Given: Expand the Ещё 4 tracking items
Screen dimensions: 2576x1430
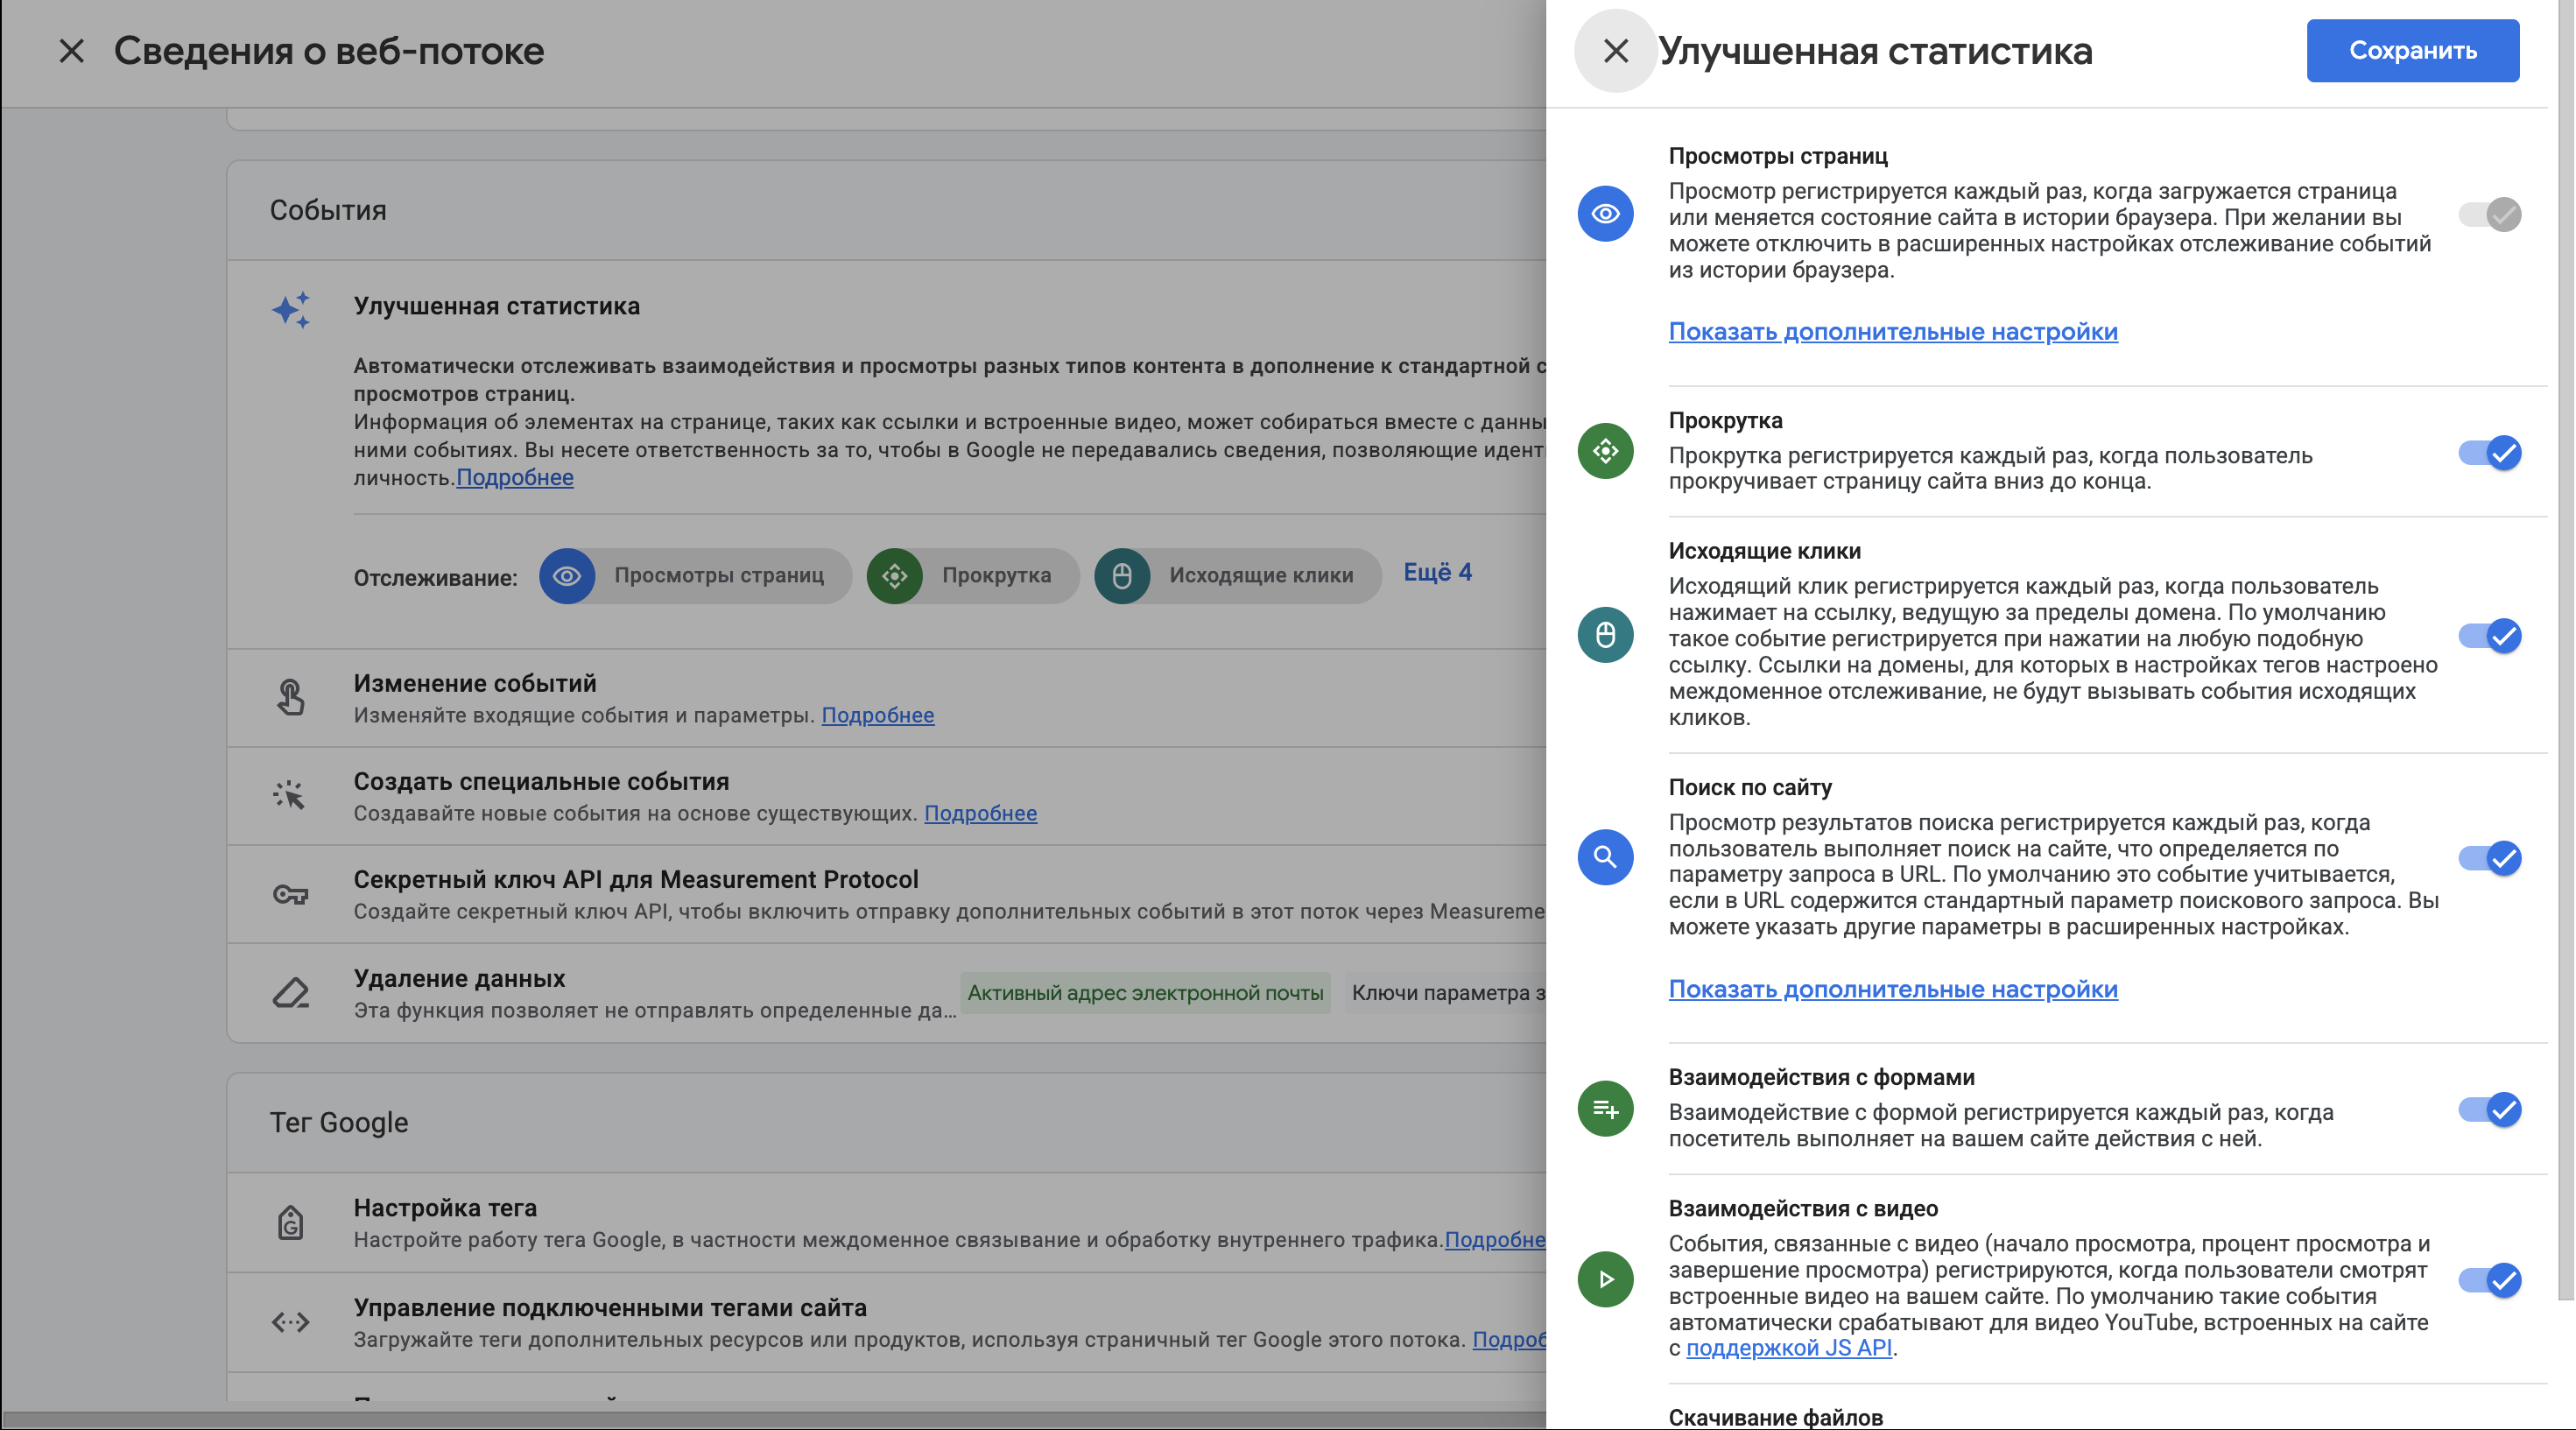Looking at the screenshot, I should pyautogui.click(x=1437, y=572).
